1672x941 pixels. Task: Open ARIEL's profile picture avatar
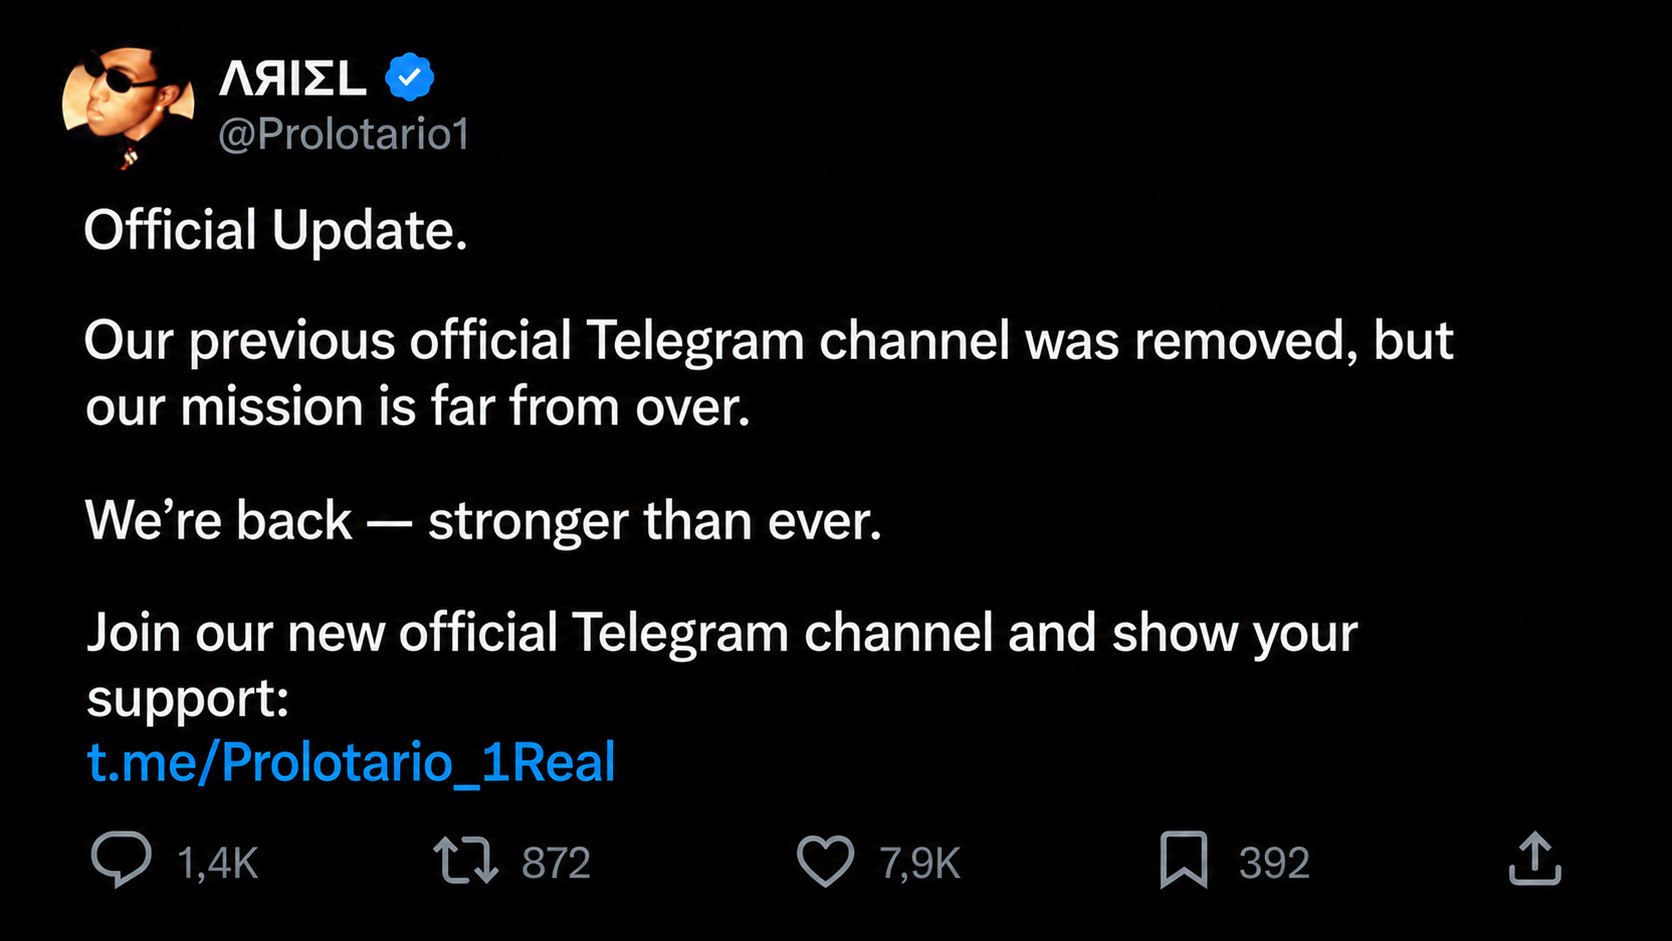pos(128,106)
